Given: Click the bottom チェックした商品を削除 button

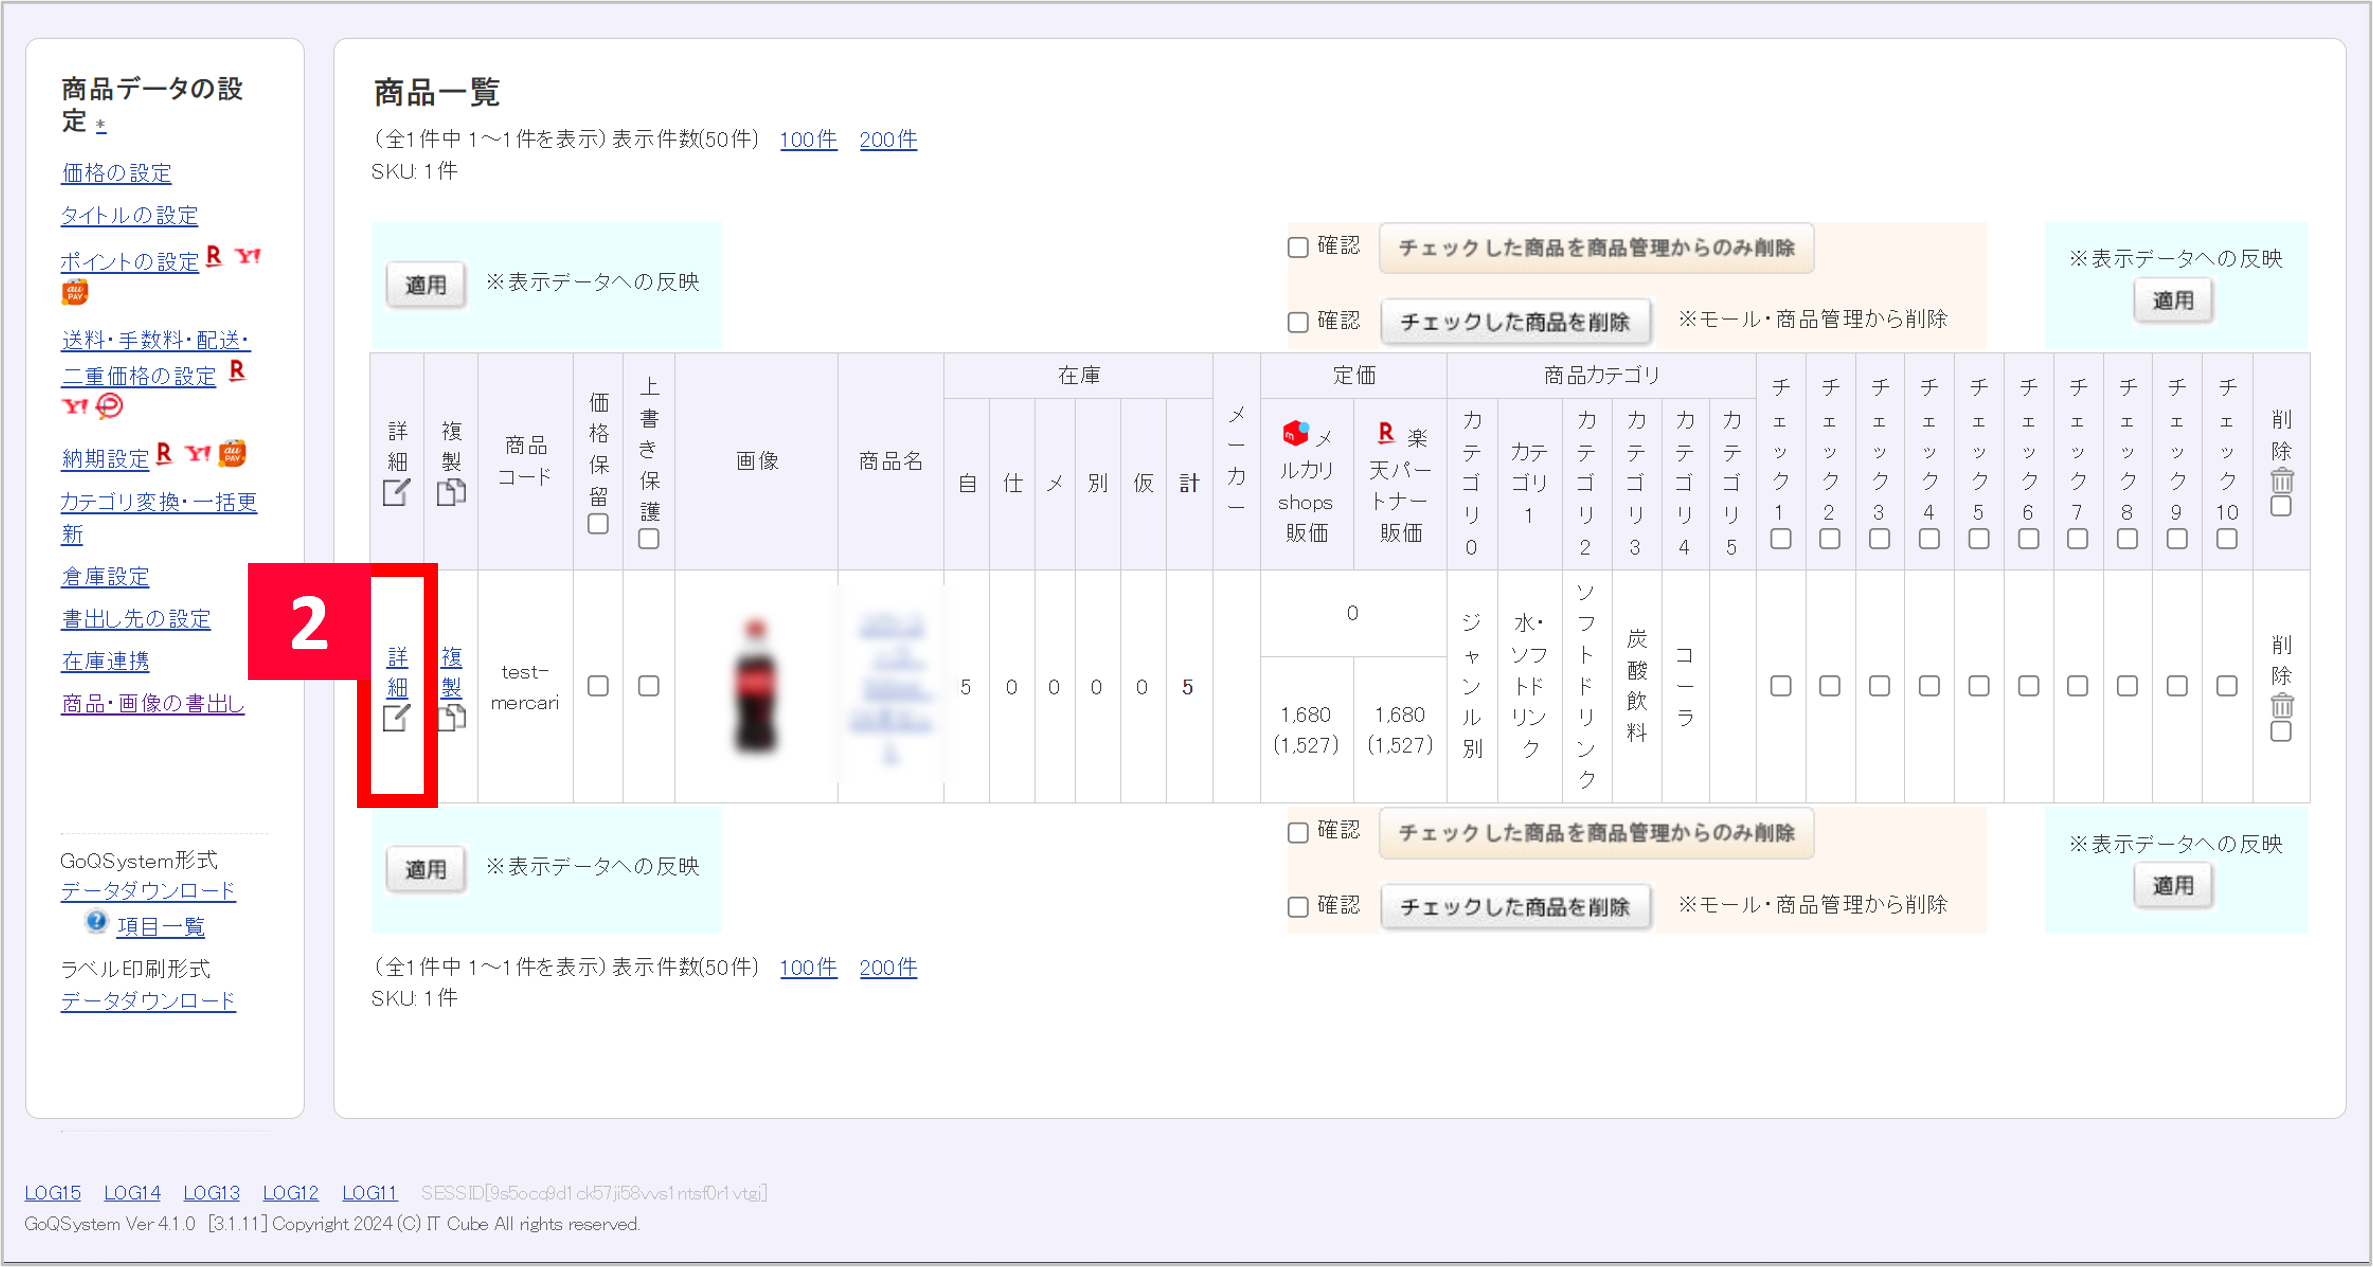Looking at the screenshot, I should (1515, 907).
